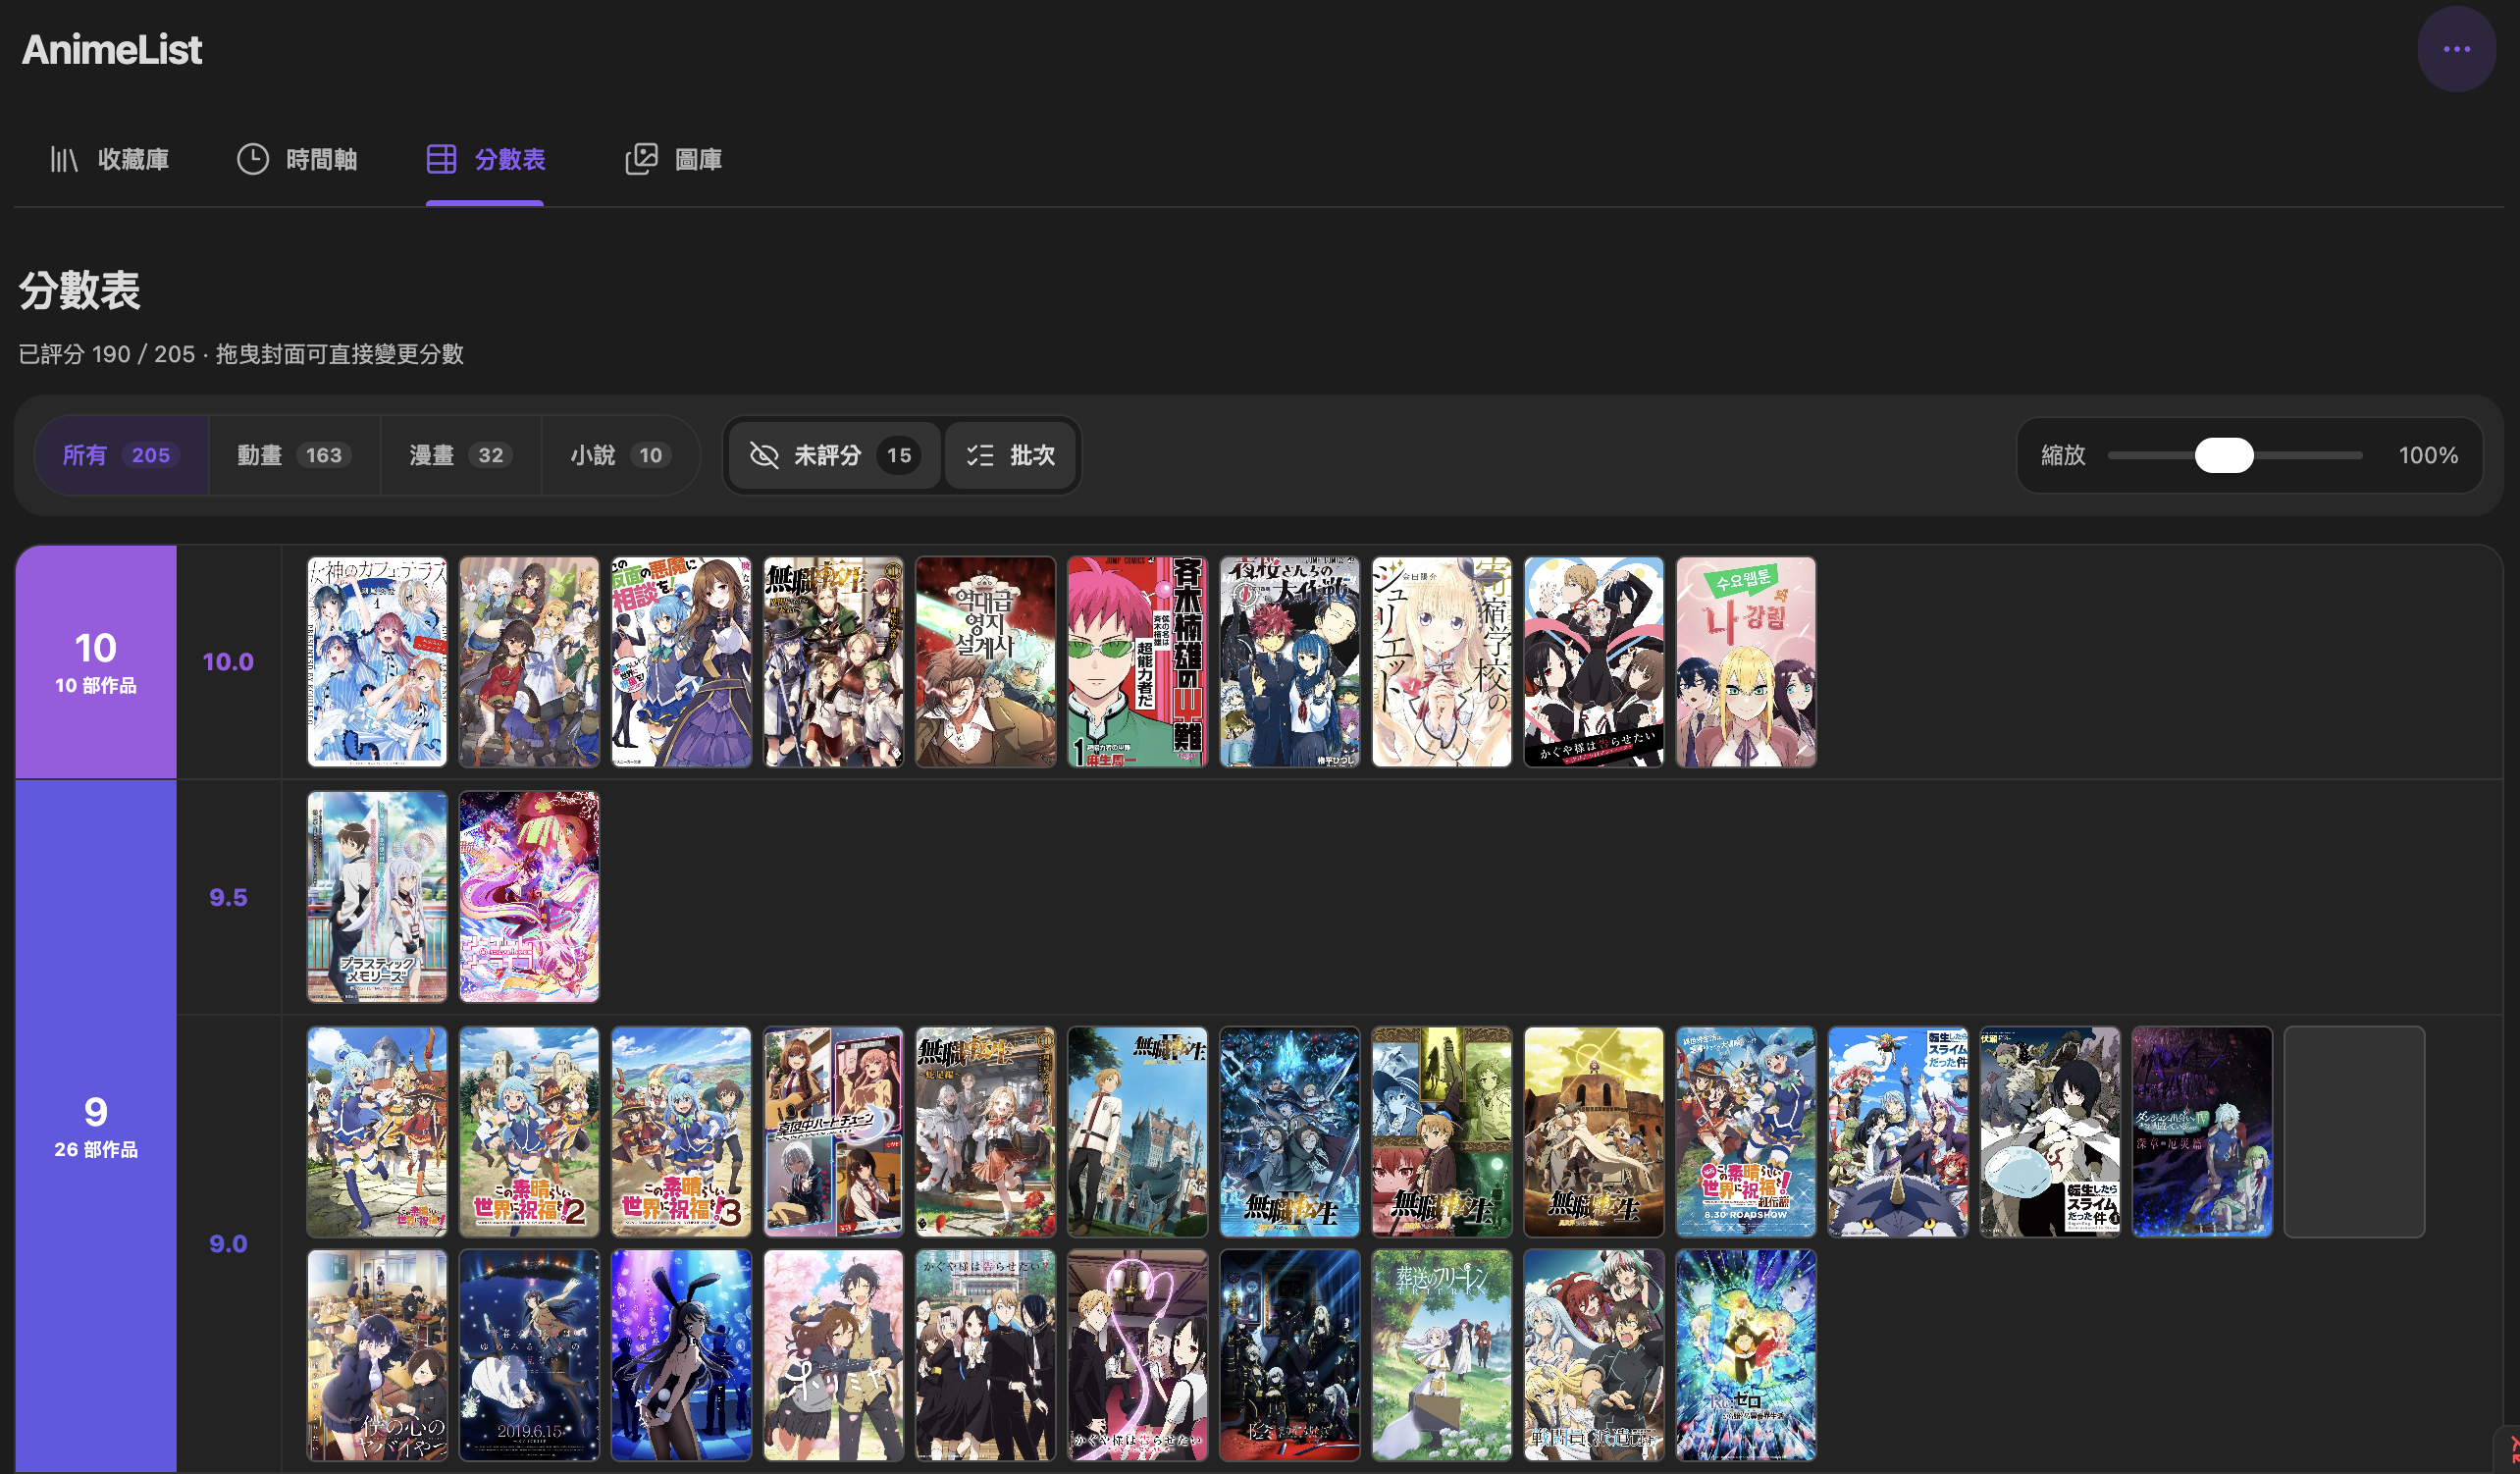Click the blue 9 tier header
Screen dimensions: 2520x1474
(x=96, y=1126)
